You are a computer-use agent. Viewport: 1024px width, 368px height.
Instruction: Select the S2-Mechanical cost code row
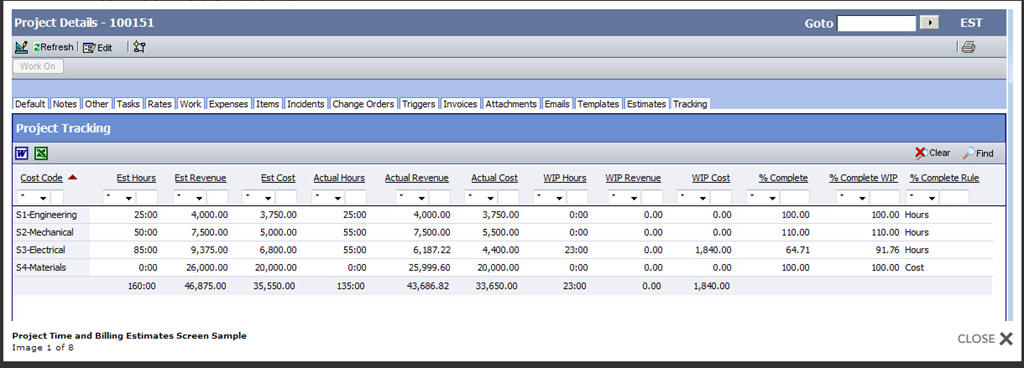pos(502,232)
